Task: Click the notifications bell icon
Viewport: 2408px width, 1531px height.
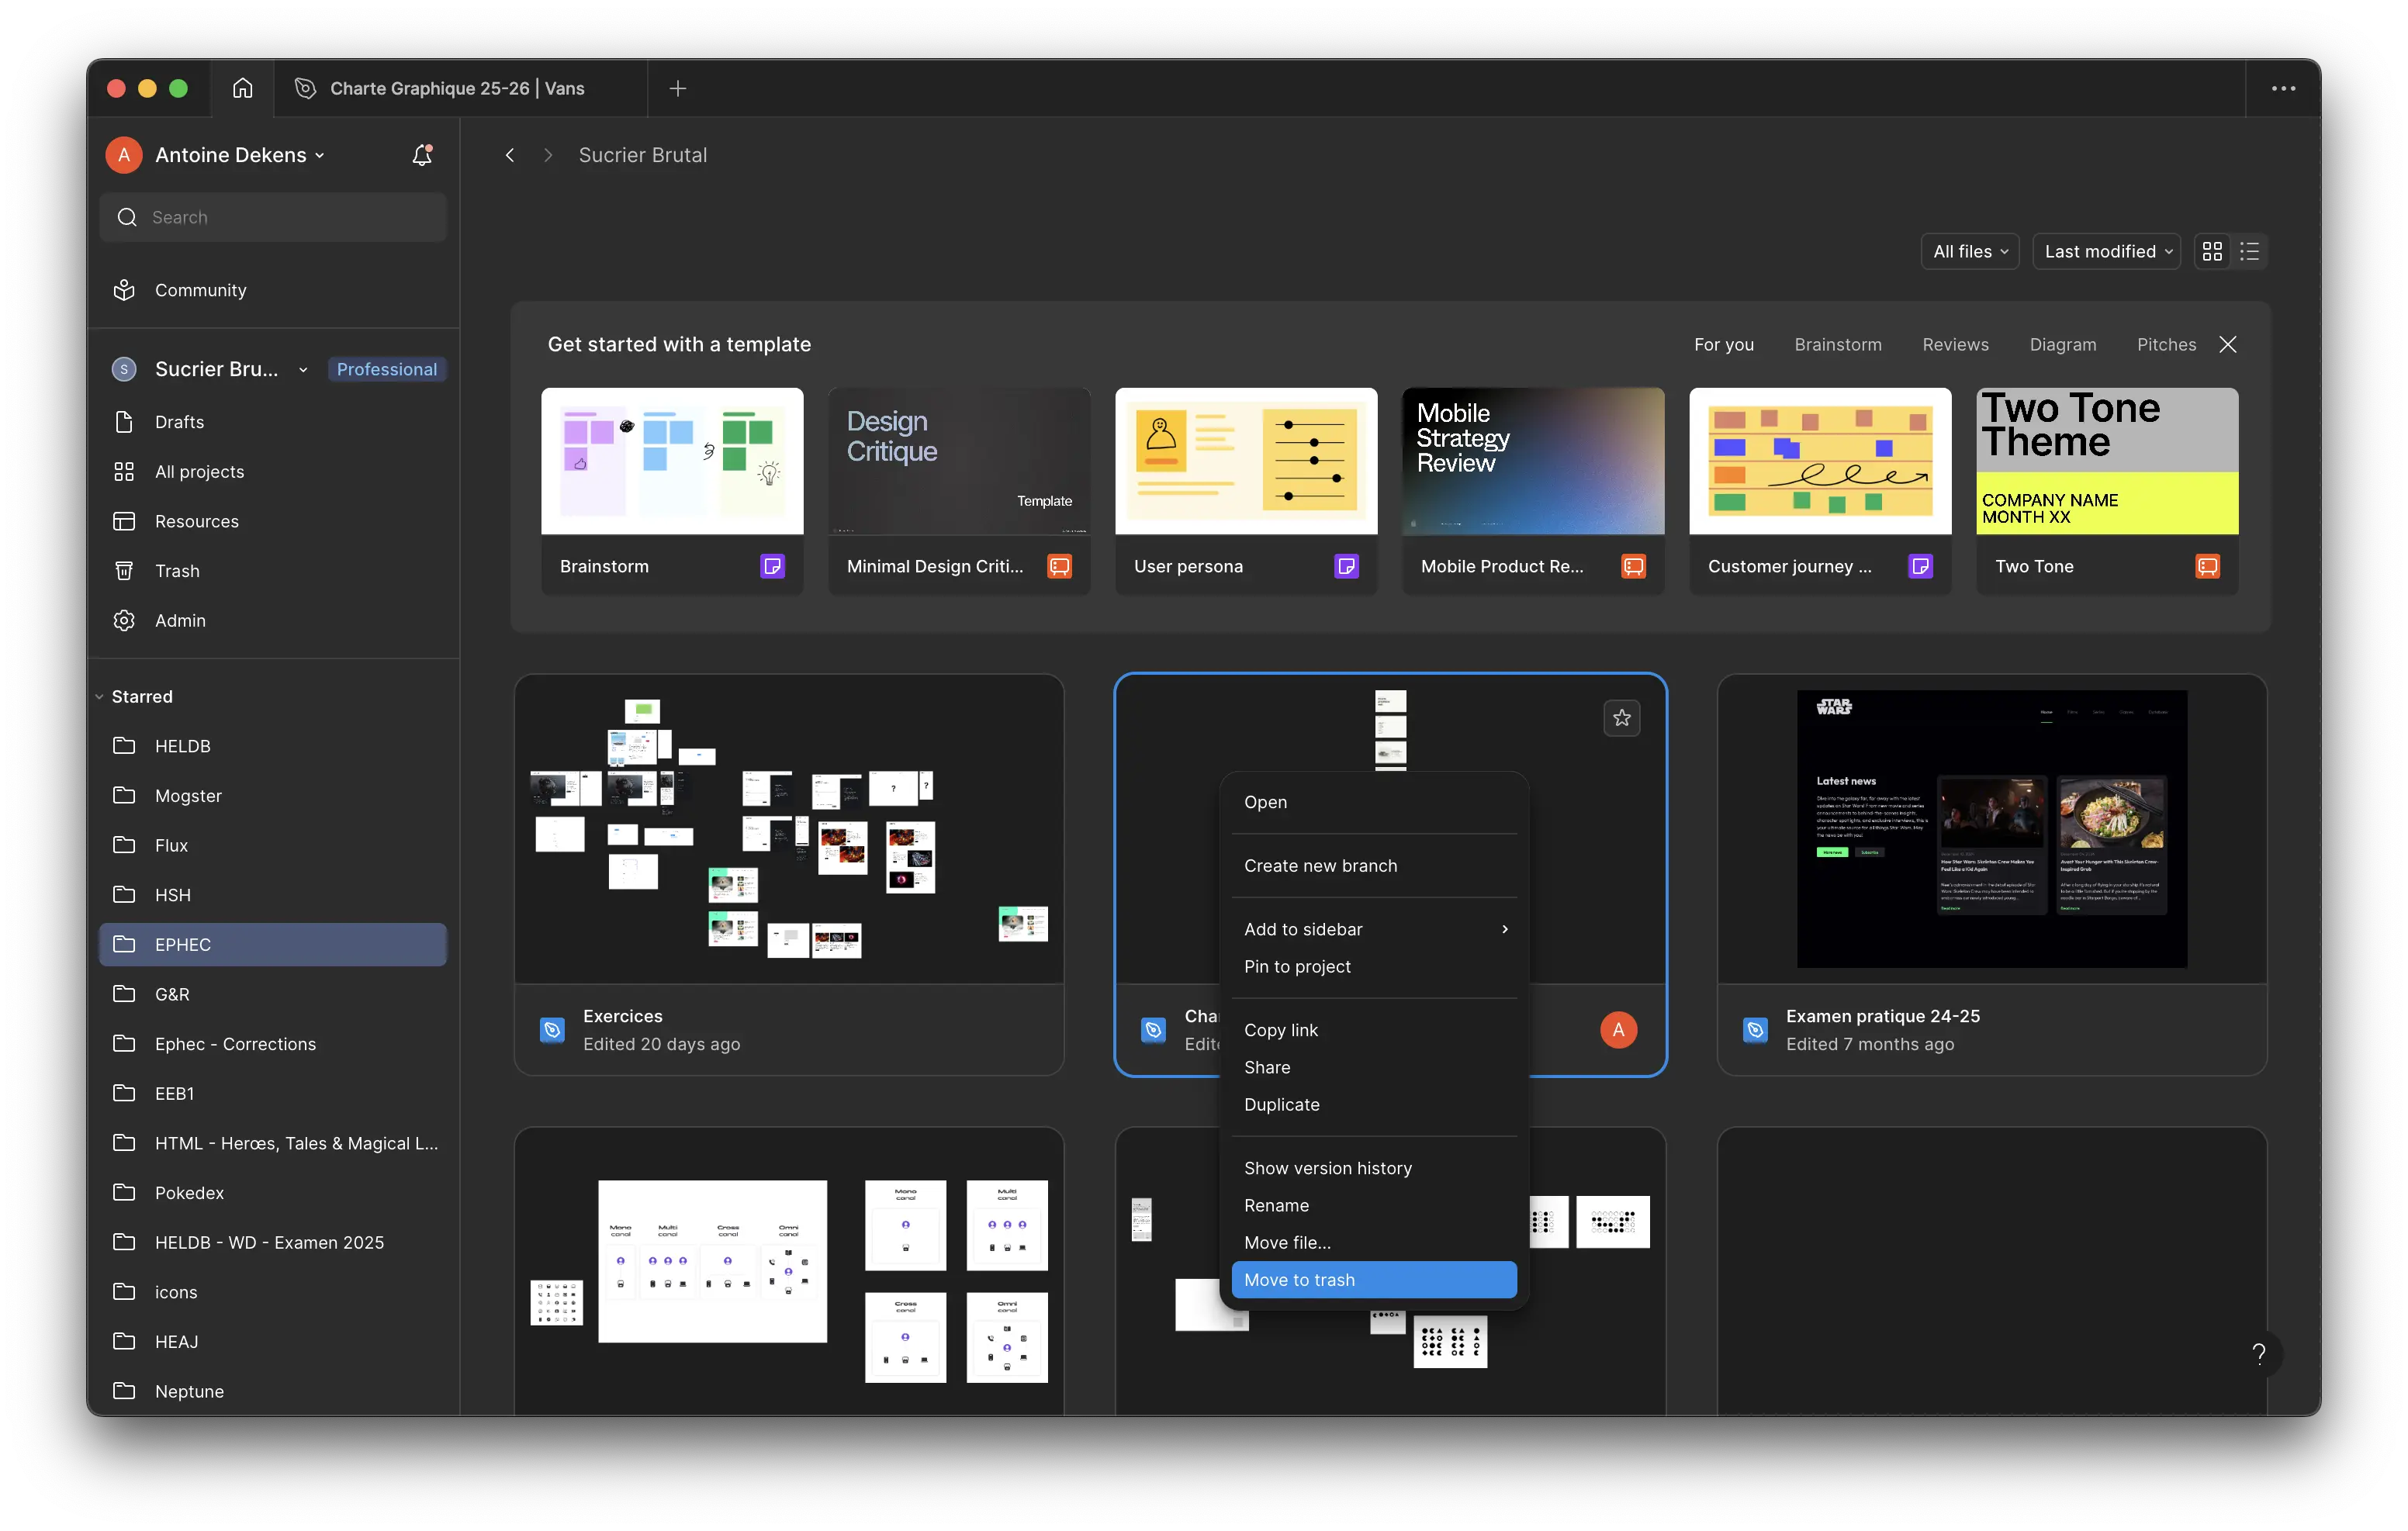Action: pos(422,155)
